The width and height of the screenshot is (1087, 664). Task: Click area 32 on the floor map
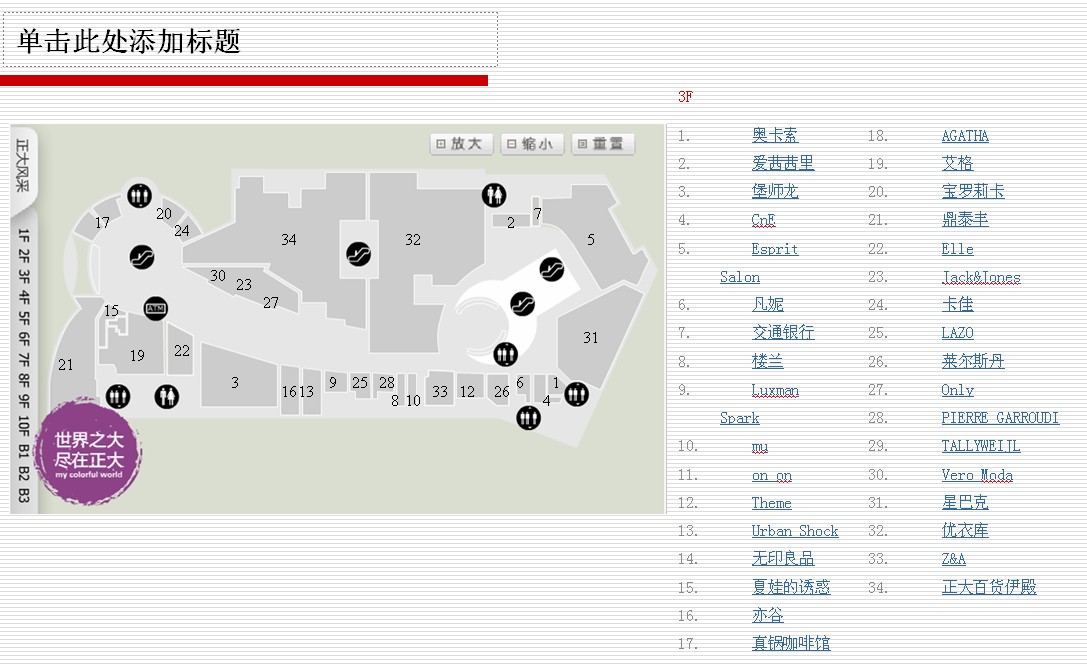(412, 240)
